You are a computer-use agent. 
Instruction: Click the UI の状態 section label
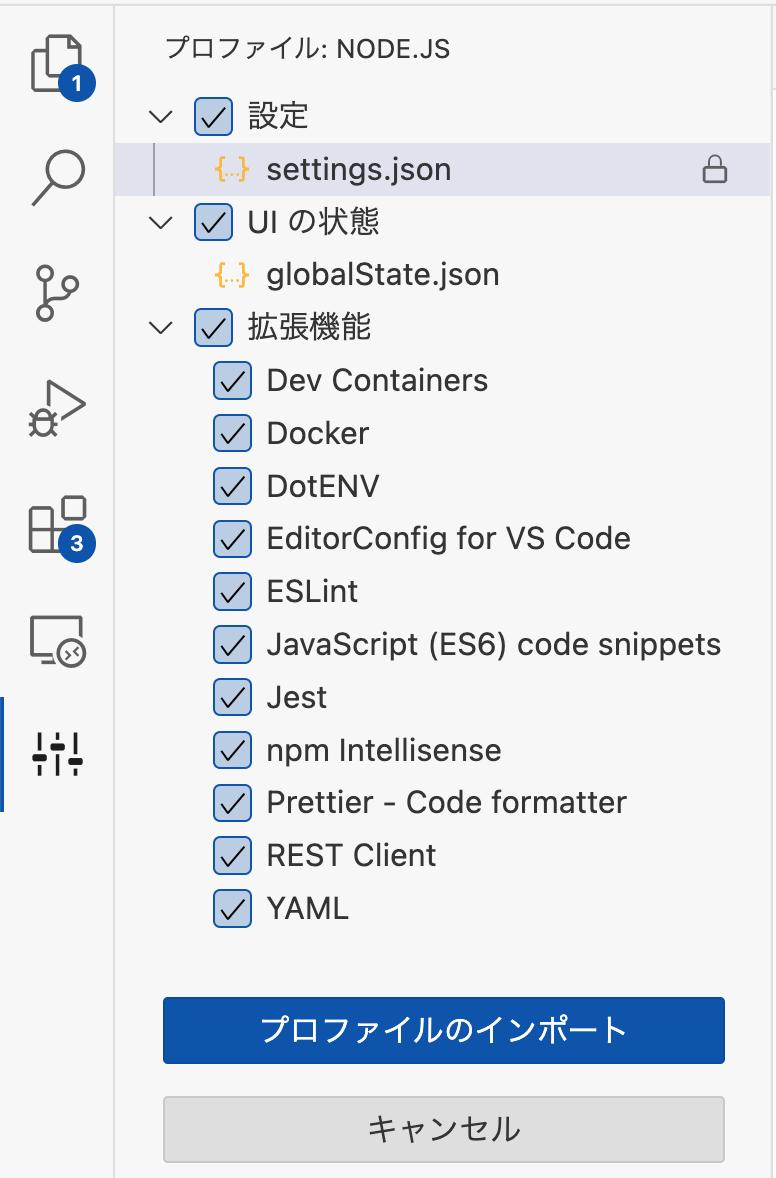pos(313,222)
